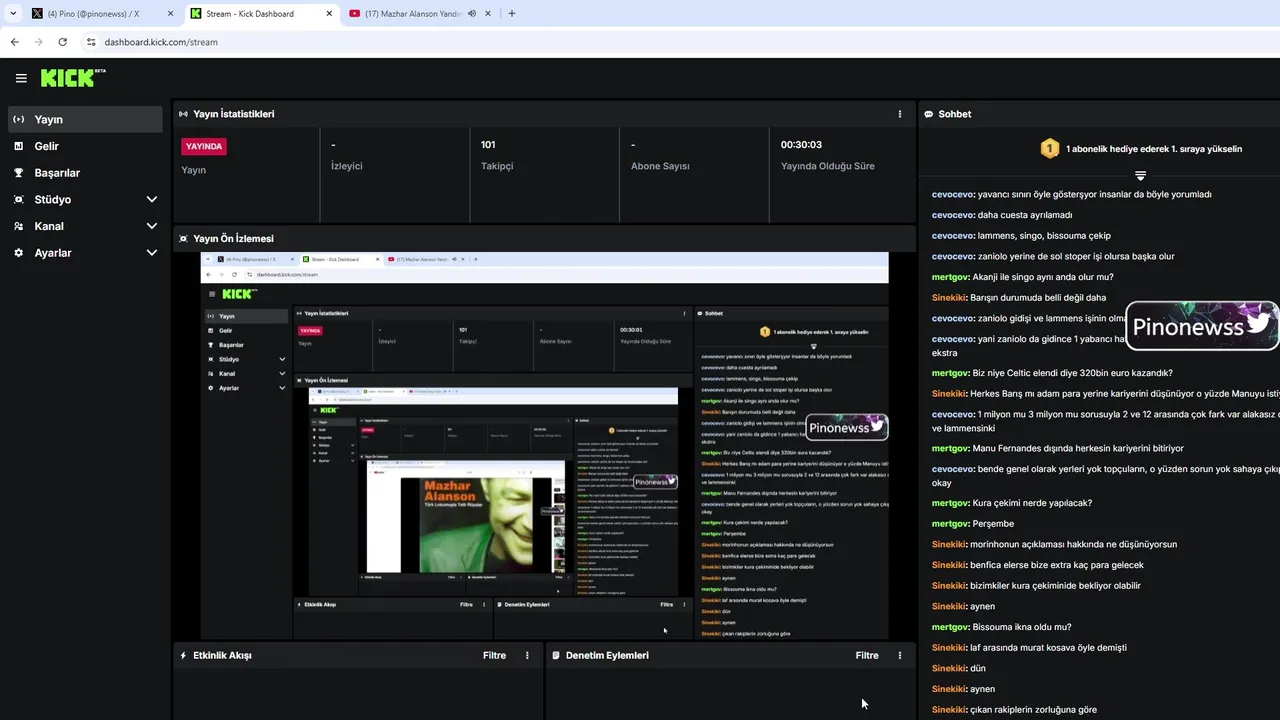Click the Gelir chart icon
The width and height of the screenshot is (1280, 720).
(18, 146)
